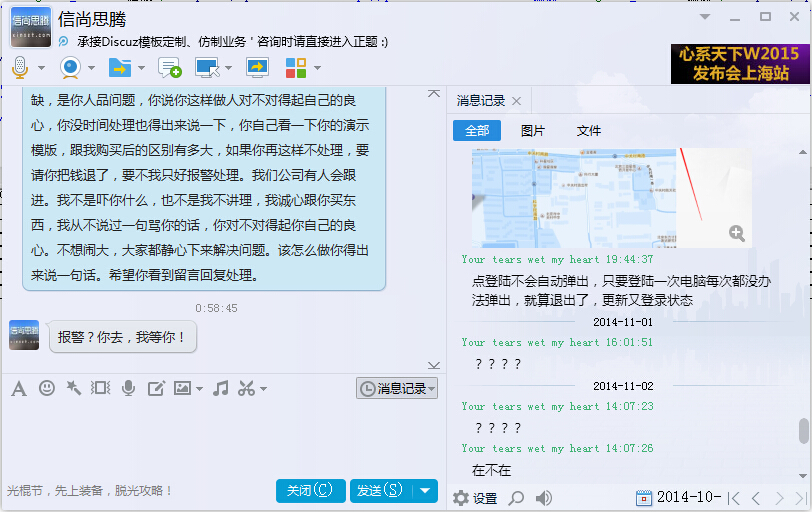812x512 pixels.
Task: Open magic emoticon wand icon
Action: click(x=74, y=388)
